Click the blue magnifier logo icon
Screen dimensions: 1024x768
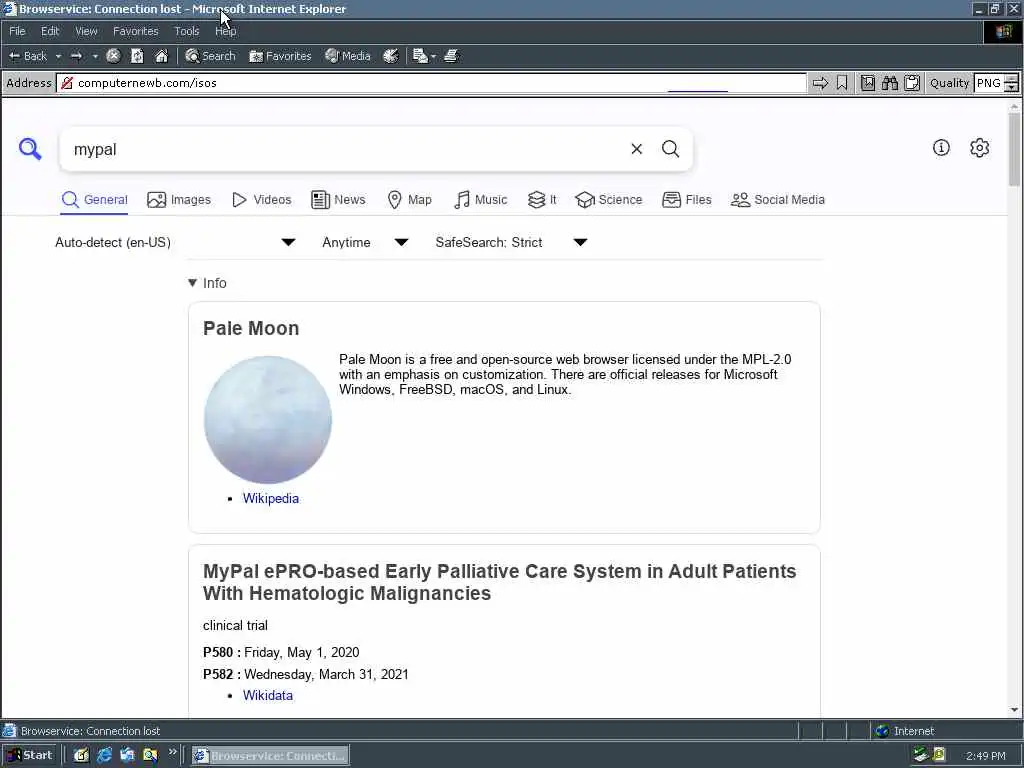click(30, 149)
